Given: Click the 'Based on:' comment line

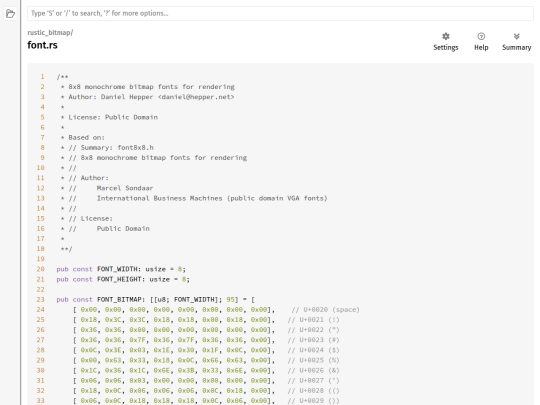Looking at the screenshot, I should [86, 137].
